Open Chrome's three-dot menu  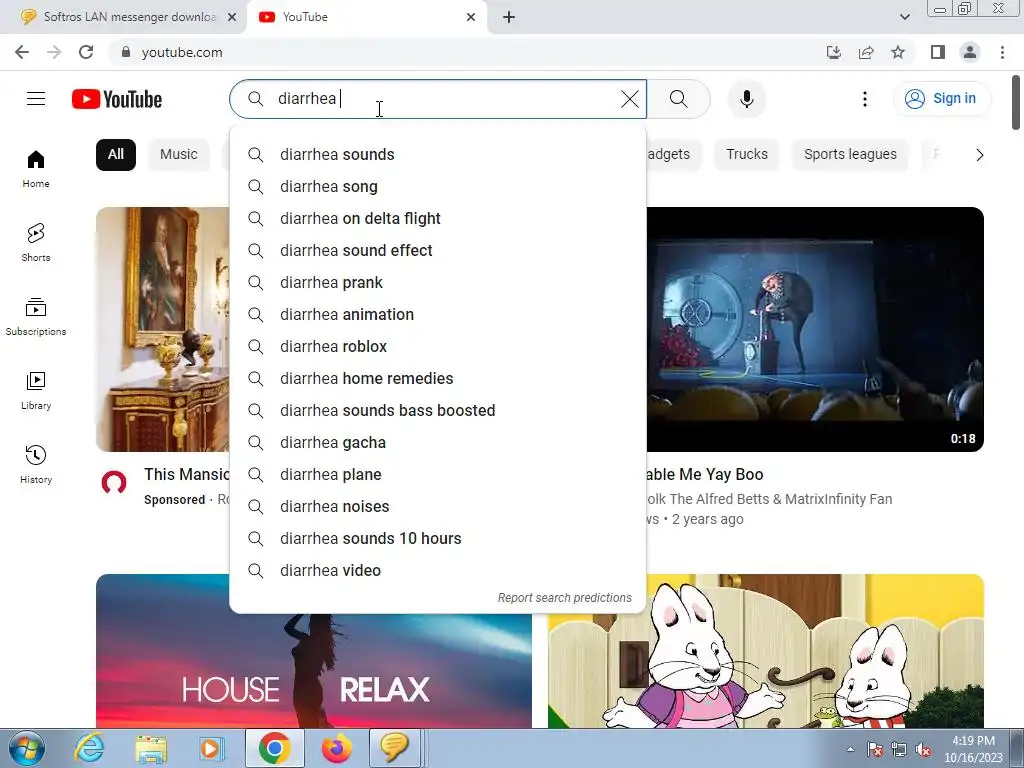coord(1002,52)
